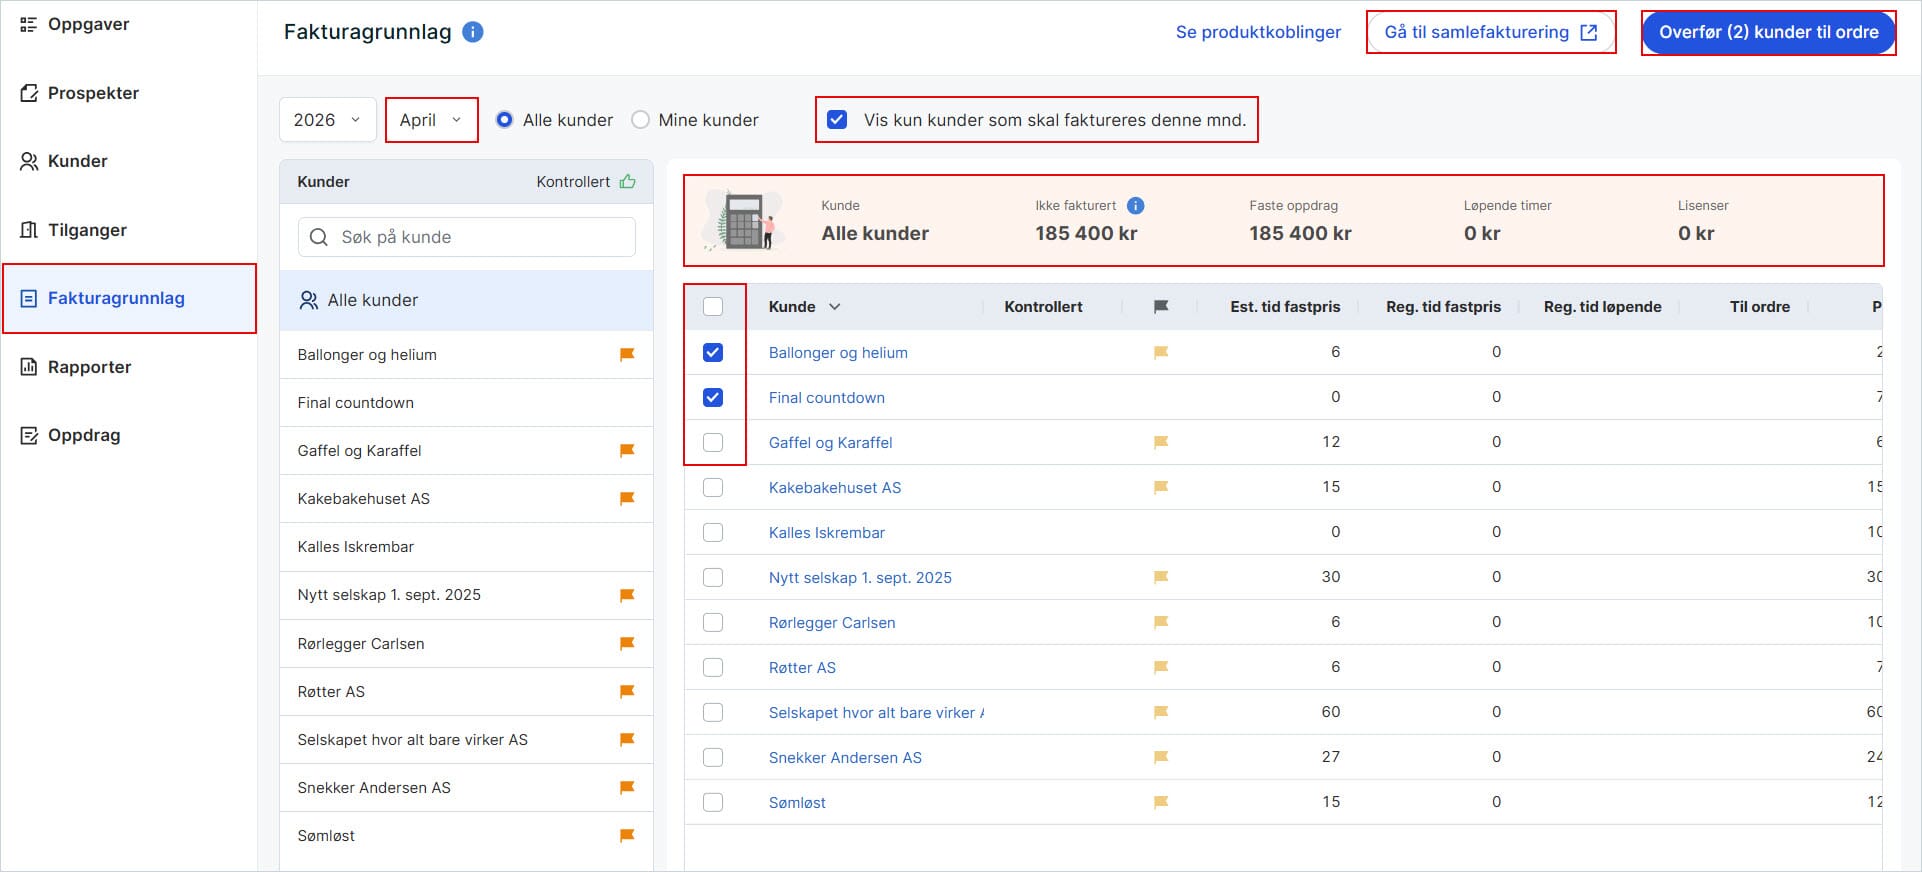The width and height of the screenshot is (1922, 872).
Task: Click the info icon beside Fakturagrunnlag title
Action: coord(473,32)
